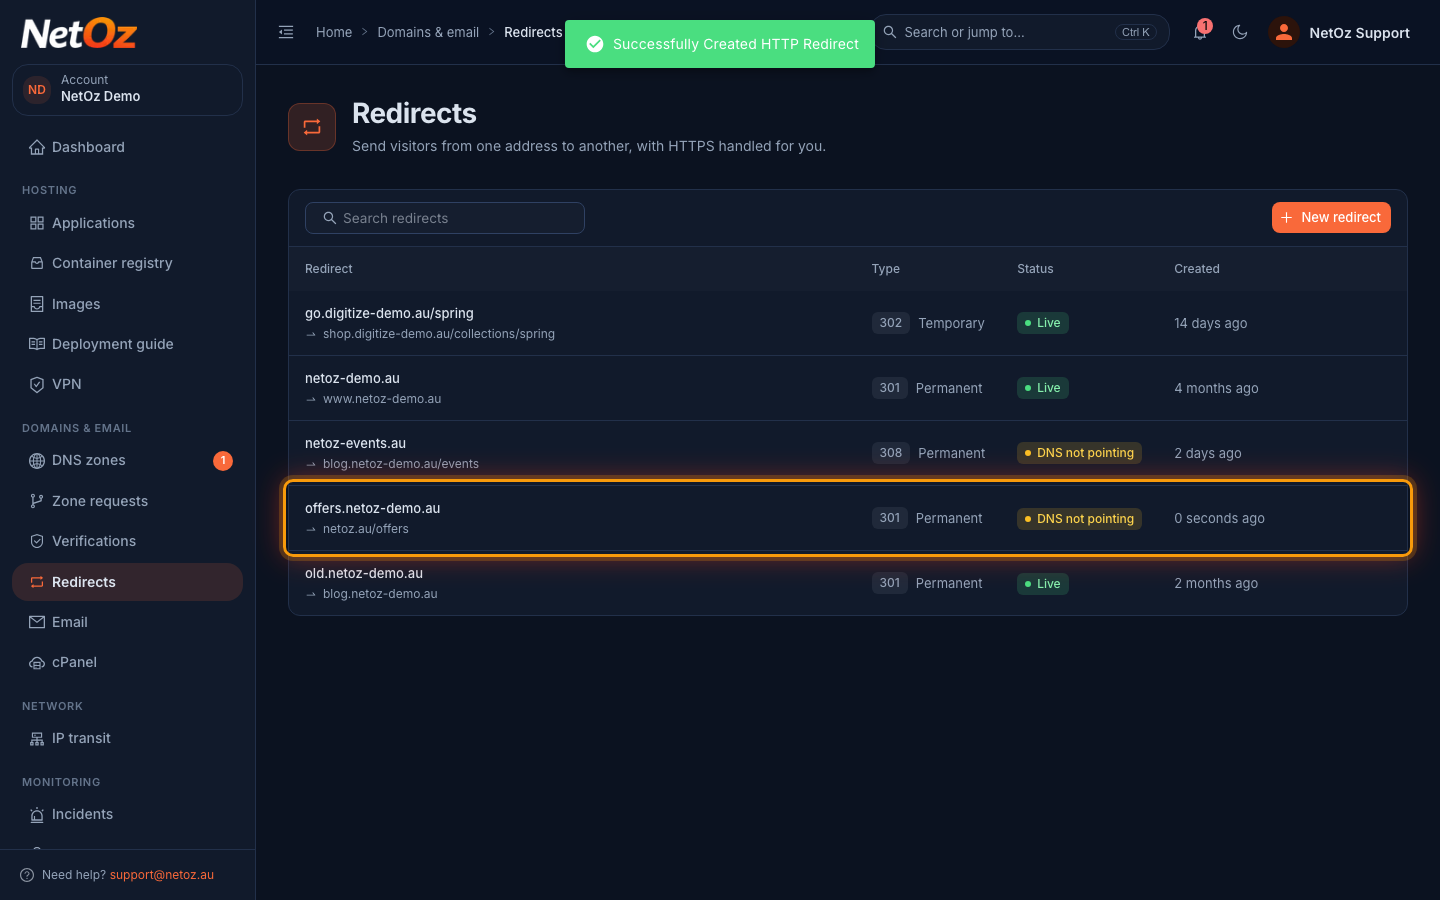The width and height of the screenshot is (1440, 900).
Task: Click the Verifications shield icon
Action: point(37,541)
